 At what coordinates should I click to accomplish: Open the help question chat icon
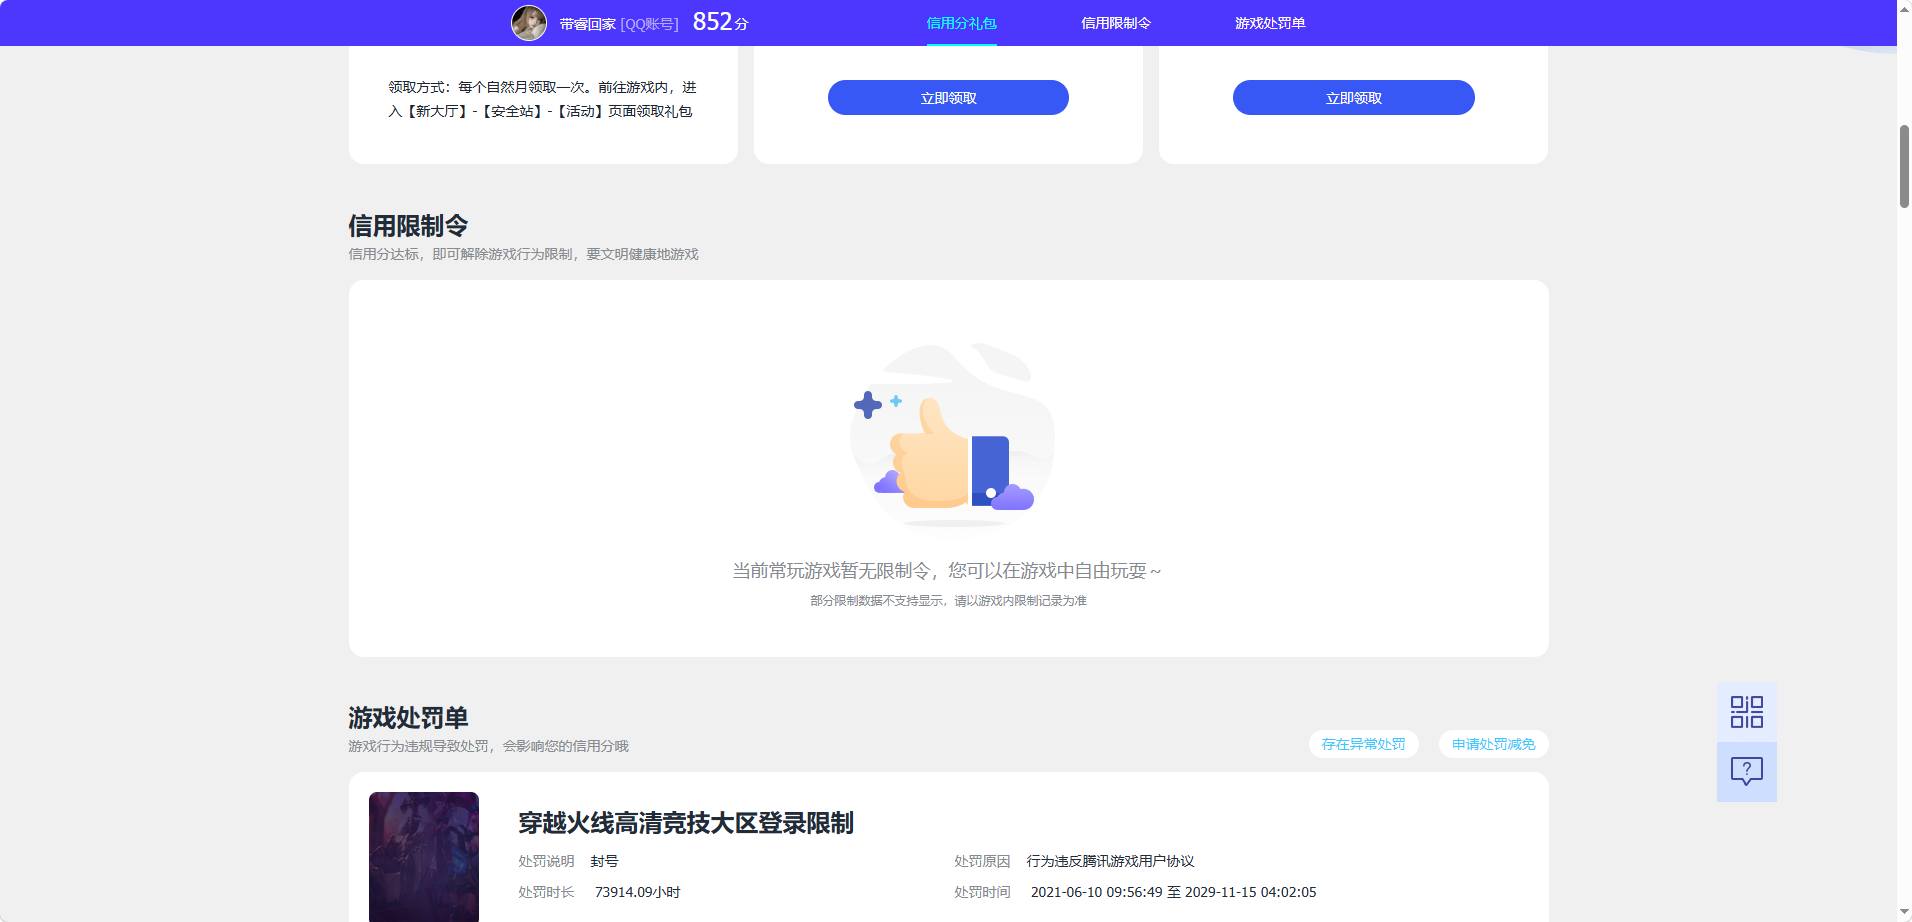[1746, 771]
